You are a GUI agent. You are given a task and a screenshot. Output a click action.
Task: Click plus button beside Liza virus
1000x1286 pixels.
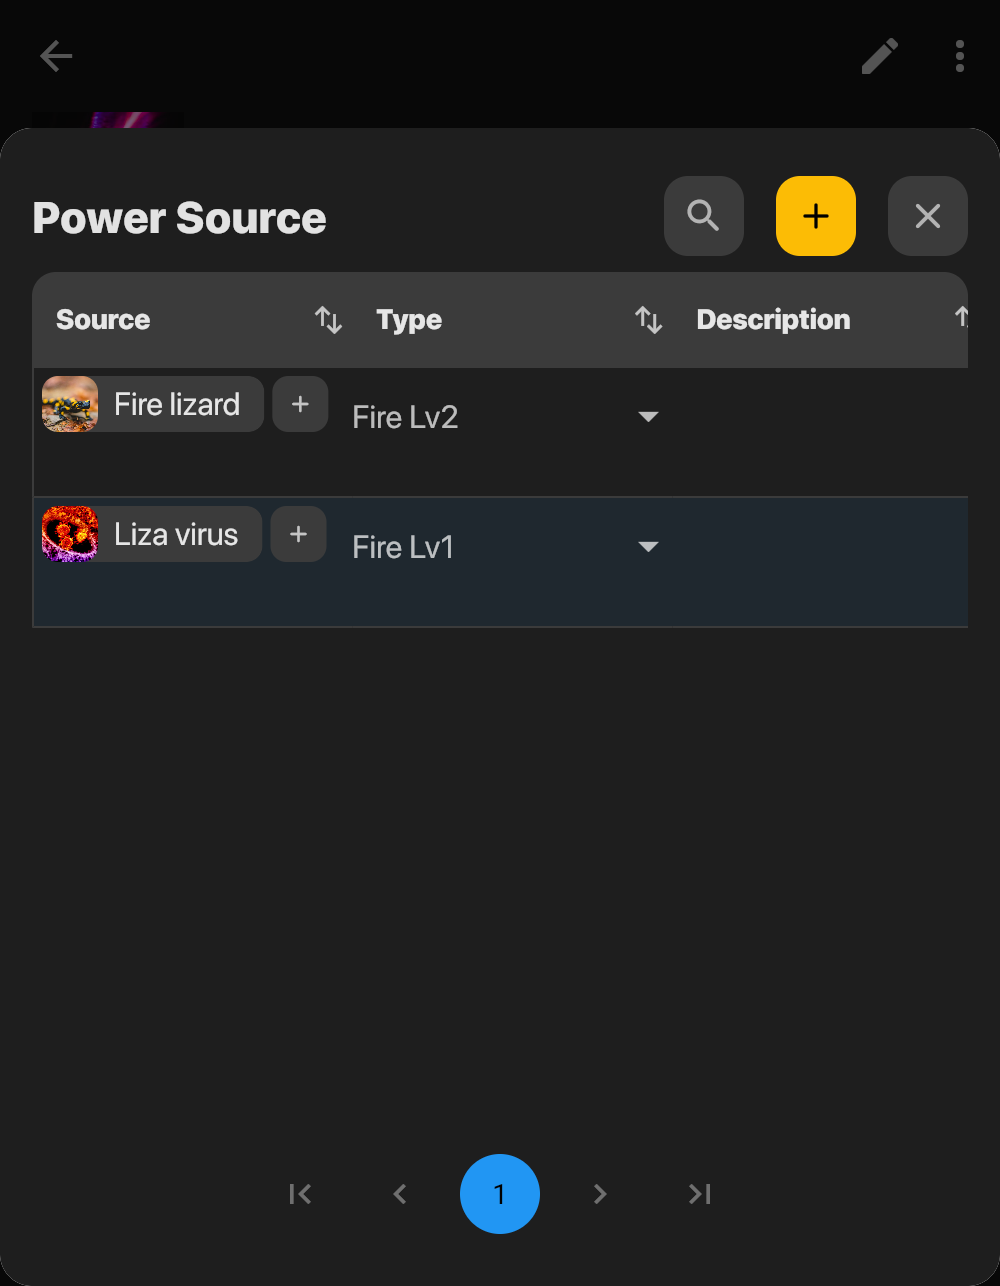pyautogui.click(x=298, y=534)
